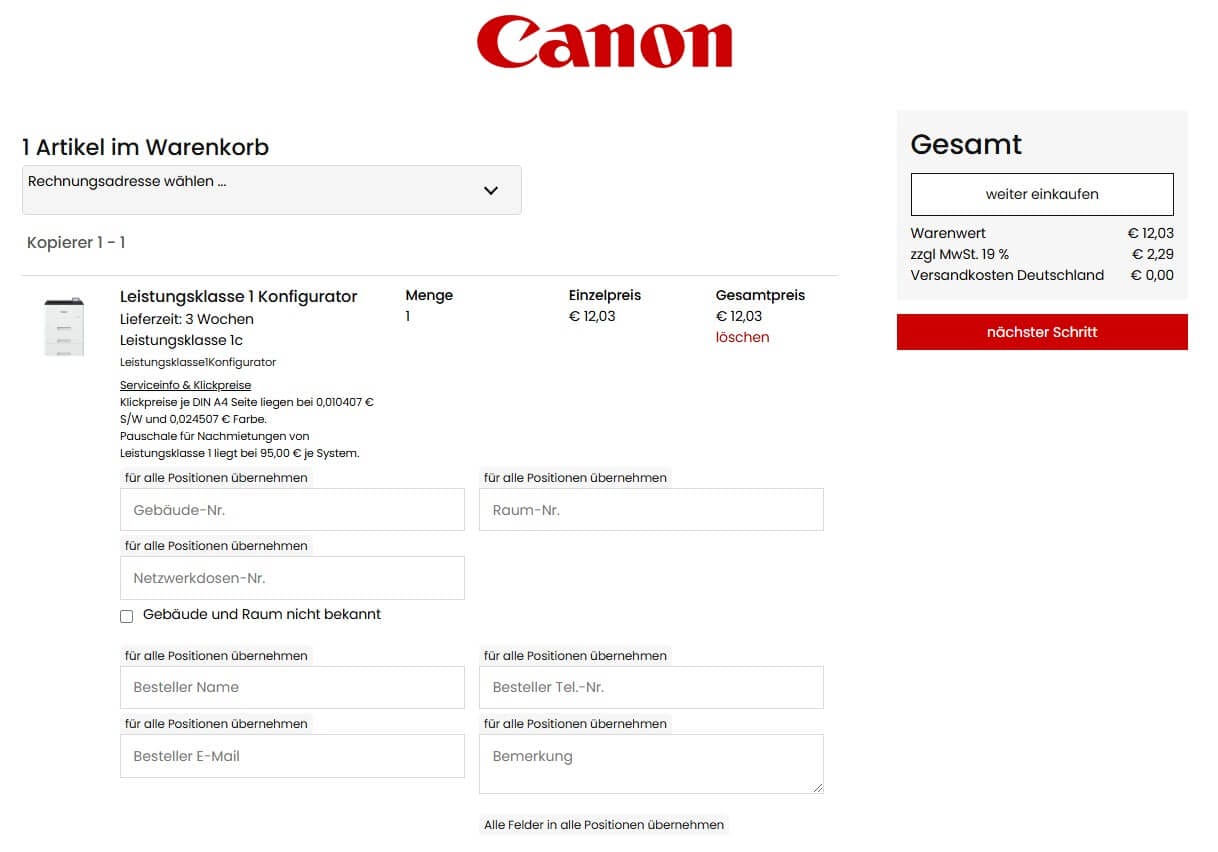Click Alle Felder in alle Positionen übernehmen
Image resolution: width=1218 pixels, height=852 pixels.
[604, 824]
